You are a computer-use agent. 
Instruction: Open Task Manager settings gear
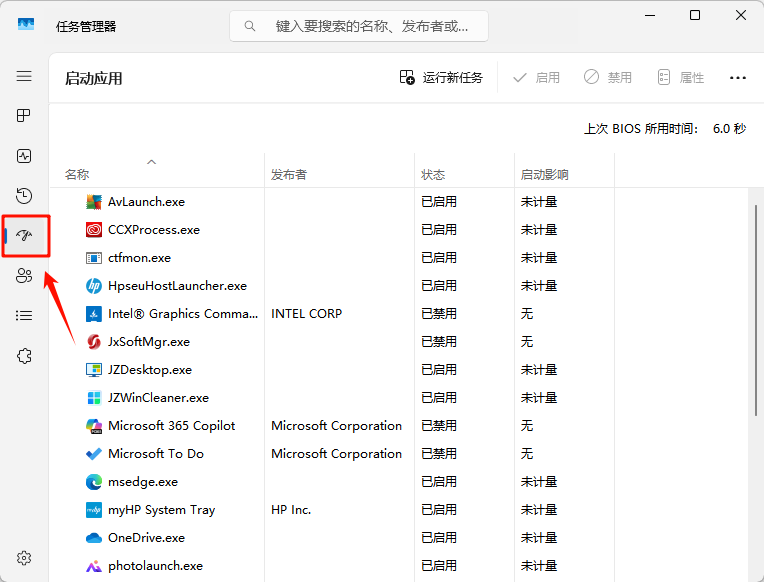point(24,558)
